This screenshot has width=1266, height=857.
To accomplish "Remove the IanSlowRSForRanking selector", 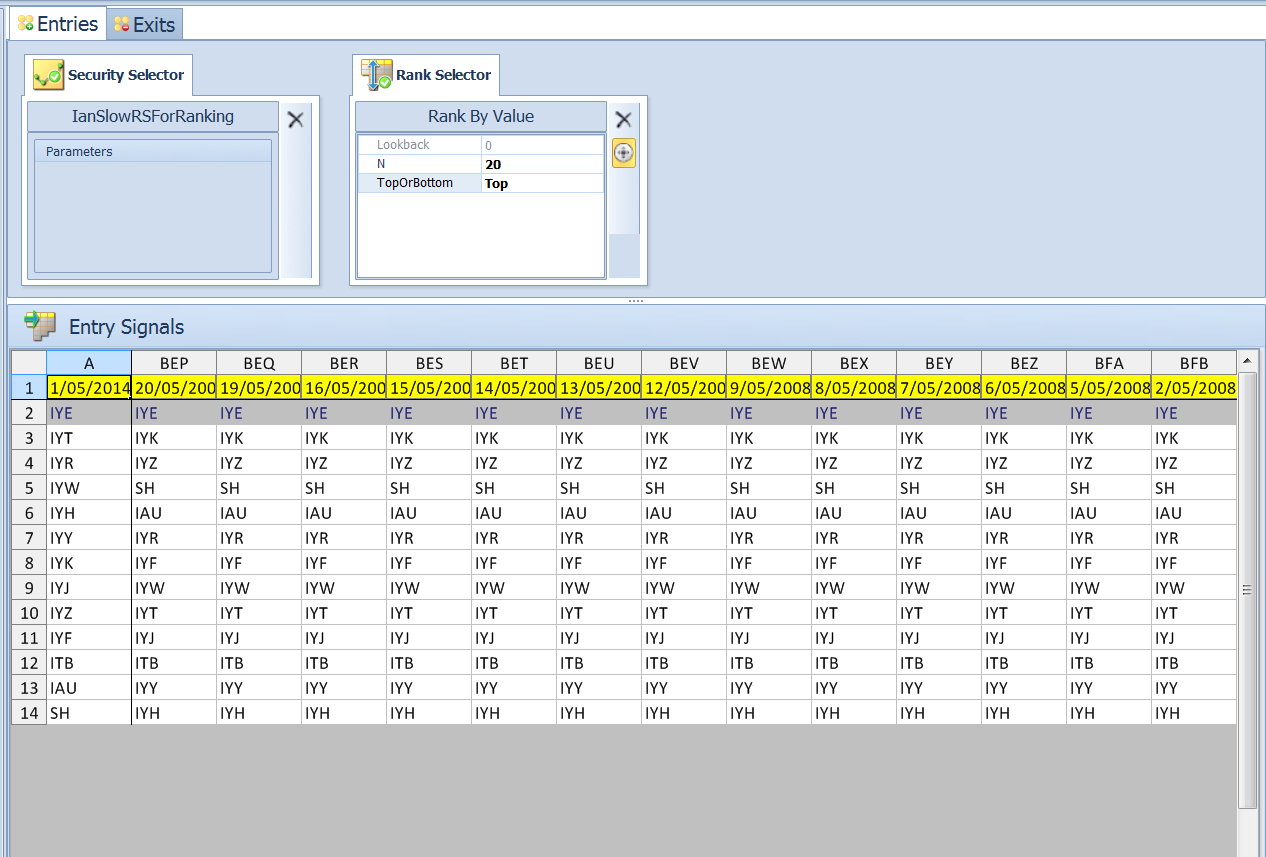I will coord(295,120).
